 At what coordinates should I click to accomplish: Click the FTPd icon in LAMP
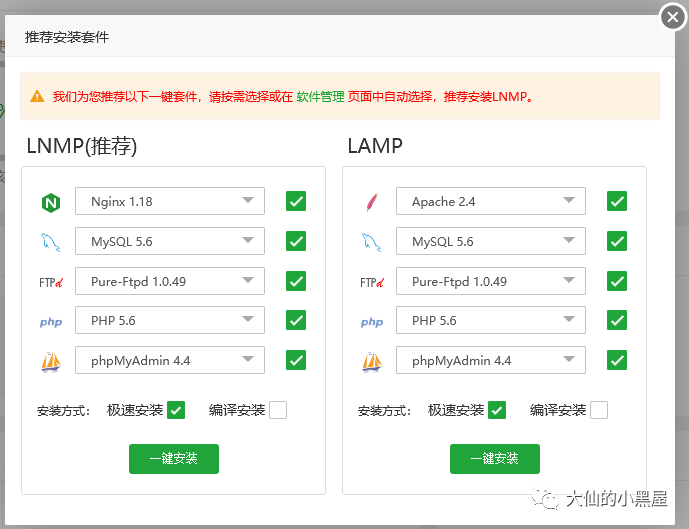tap(372, 282)
